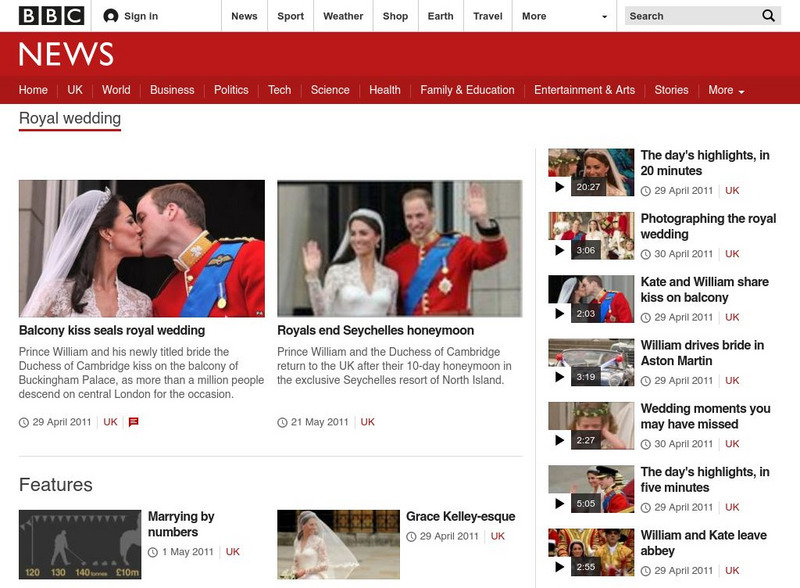This screenshot has height=588, width=800.
Task: Open the Grace Kelley-esque feature link
Action: [460, 517]
